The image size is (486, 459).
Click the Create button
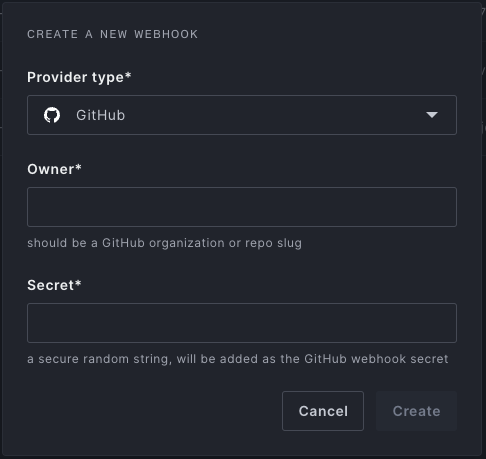[416, 411]
